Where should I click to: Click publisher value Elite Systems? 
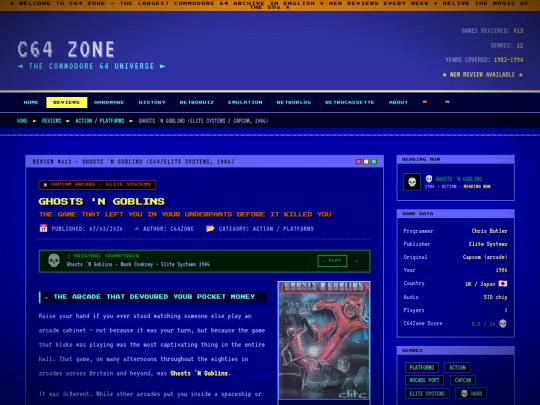coord(488,244)
